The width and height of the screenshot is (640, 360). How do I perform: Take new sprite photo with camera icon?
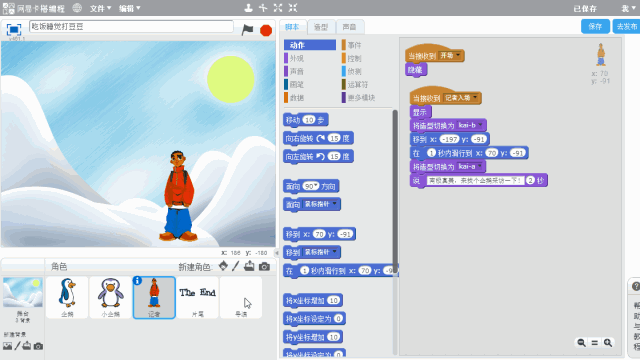tap(264, 267)
